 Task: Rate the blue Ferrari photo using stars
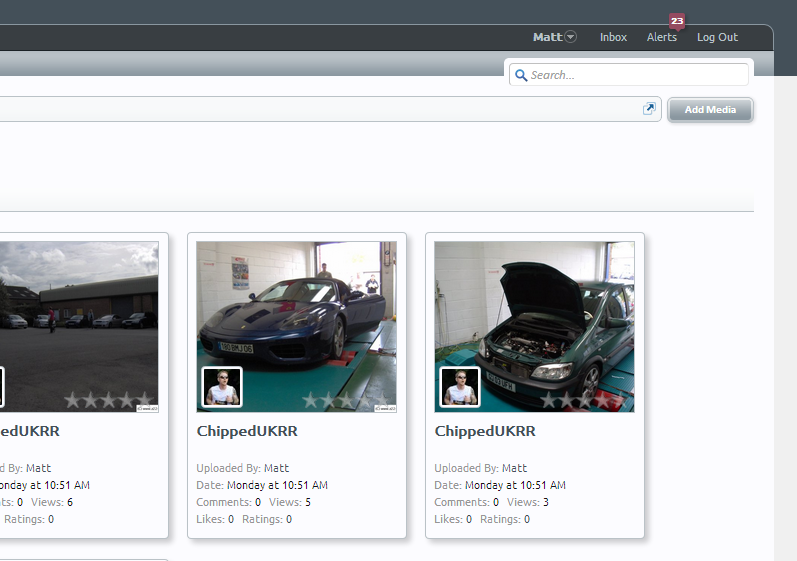(347, 400)
